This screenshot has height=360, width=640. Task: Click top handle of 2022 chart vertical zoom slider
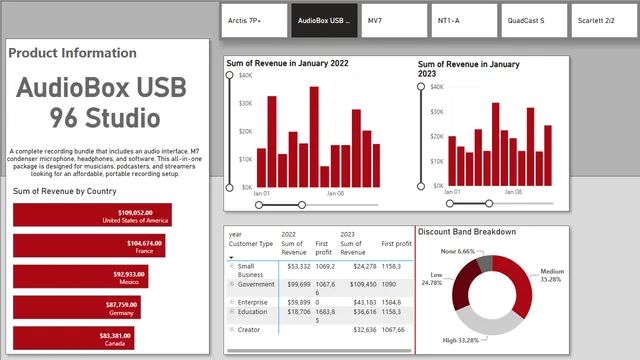pyautogui.click(x=229, y=75)
